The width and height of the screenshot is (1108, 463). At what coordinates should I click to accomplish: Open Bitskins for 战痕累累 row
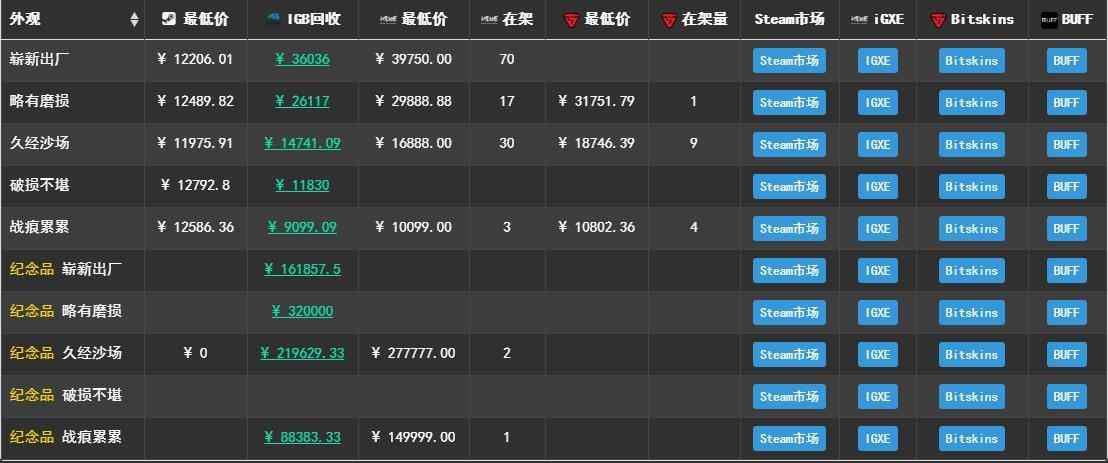click(x=972, y=228)
